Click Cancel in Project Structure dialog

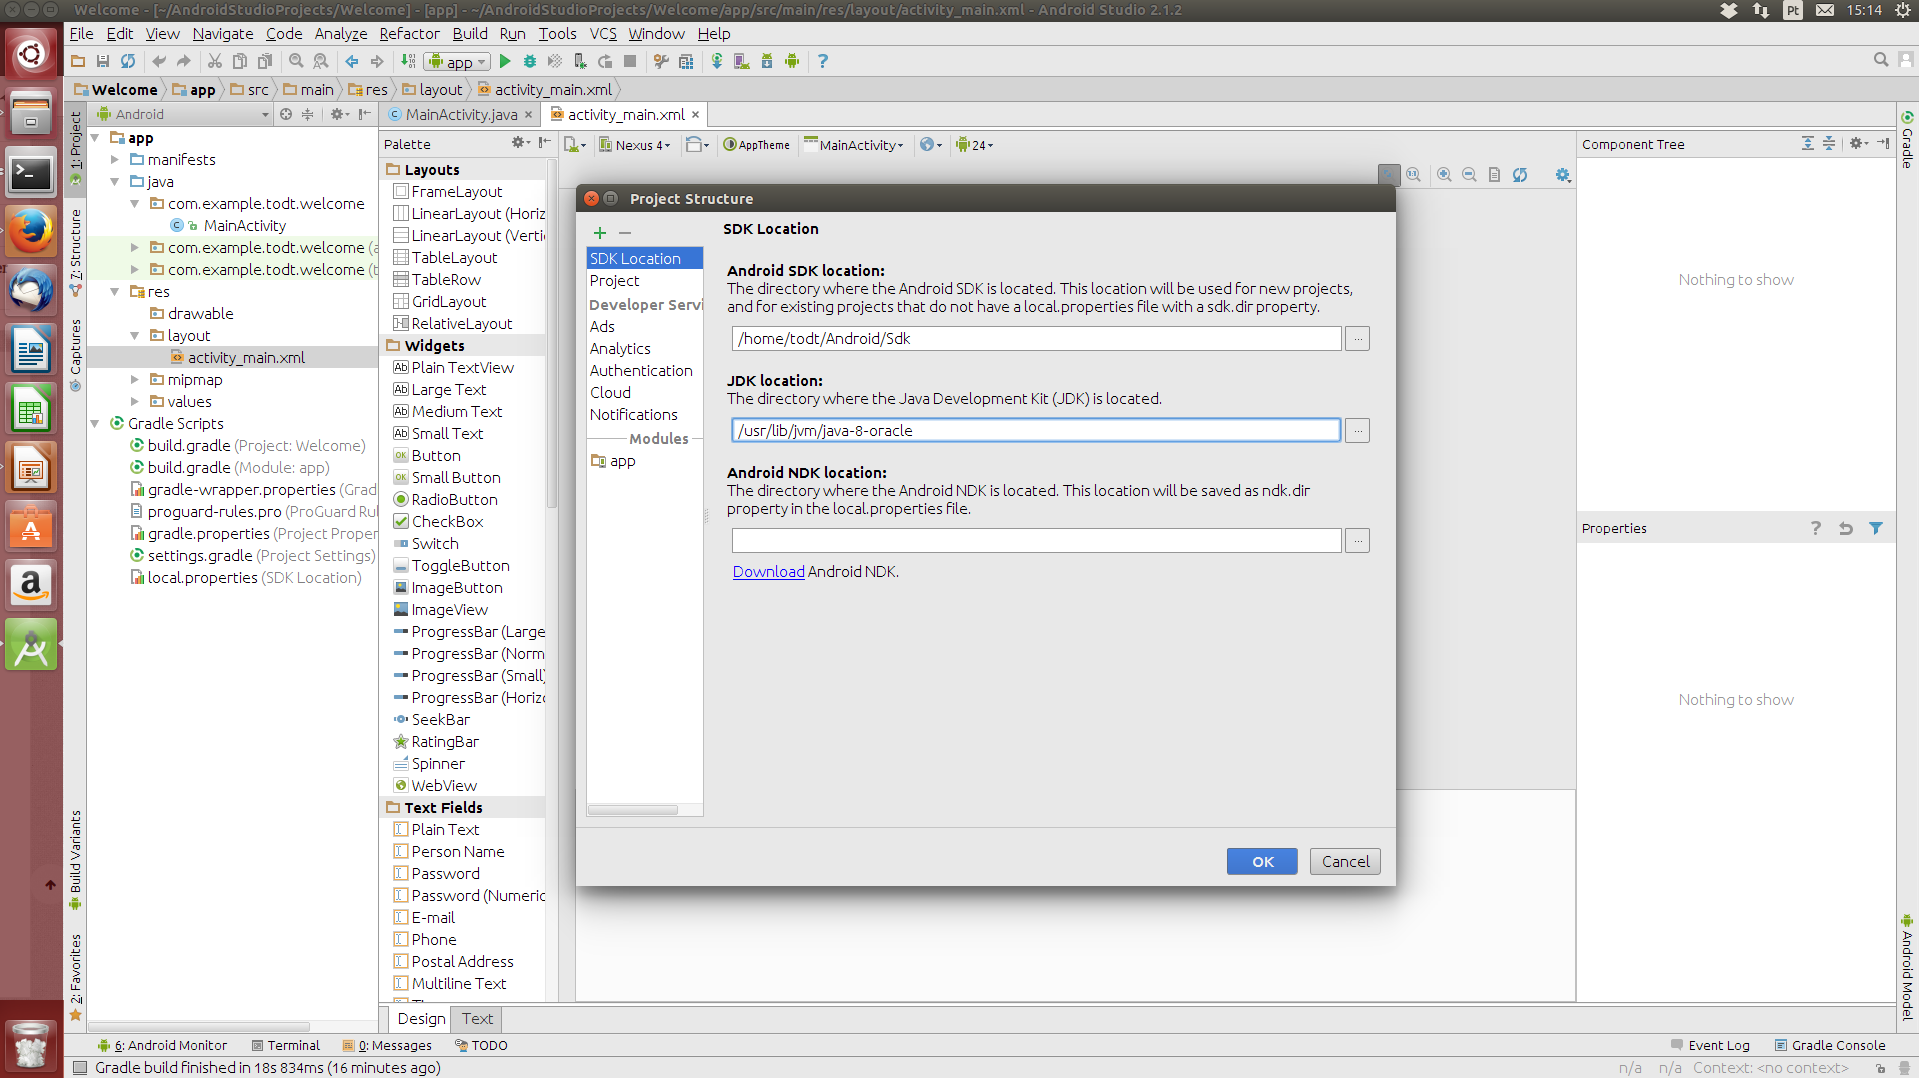point(1345,861)
